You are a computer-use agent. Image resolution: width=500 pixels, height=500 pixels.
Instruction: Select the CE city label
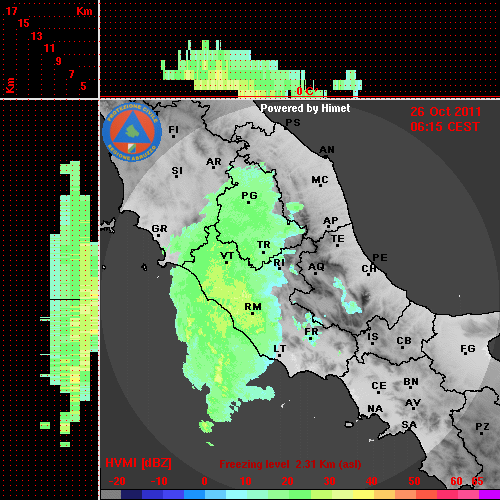click(379, 386)
